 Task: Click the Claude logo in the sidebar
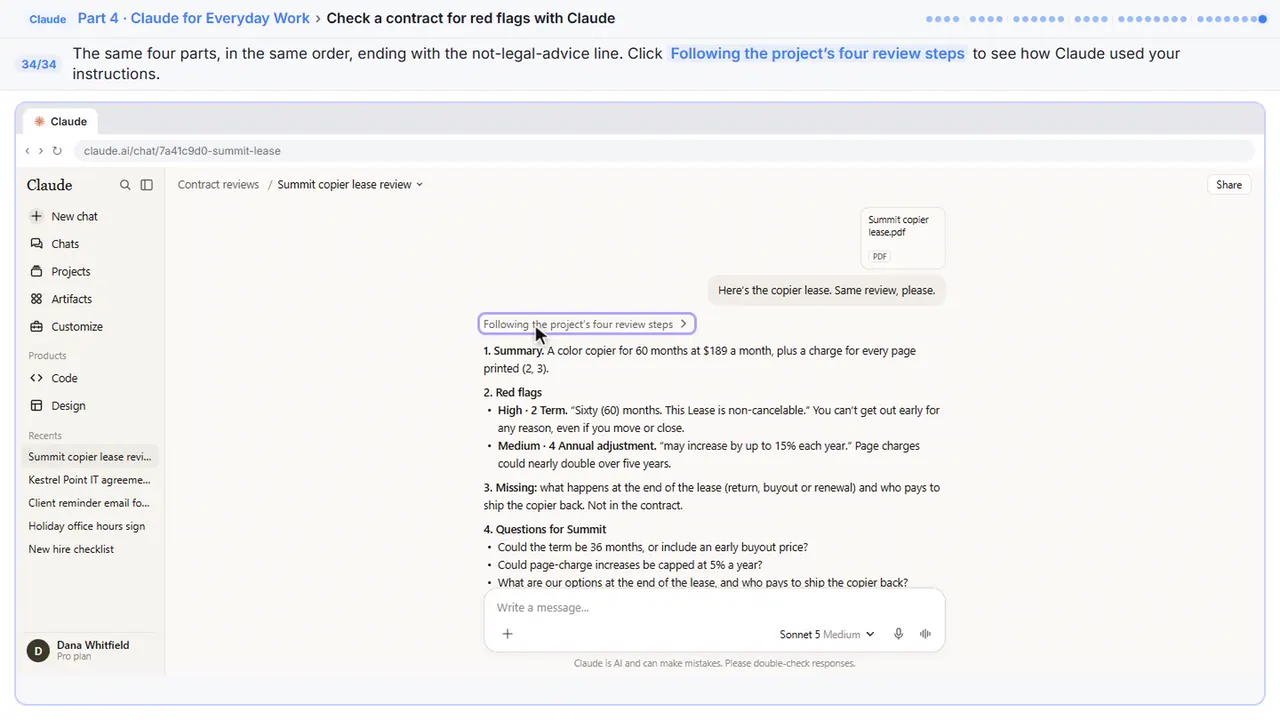tap(50, 185)
